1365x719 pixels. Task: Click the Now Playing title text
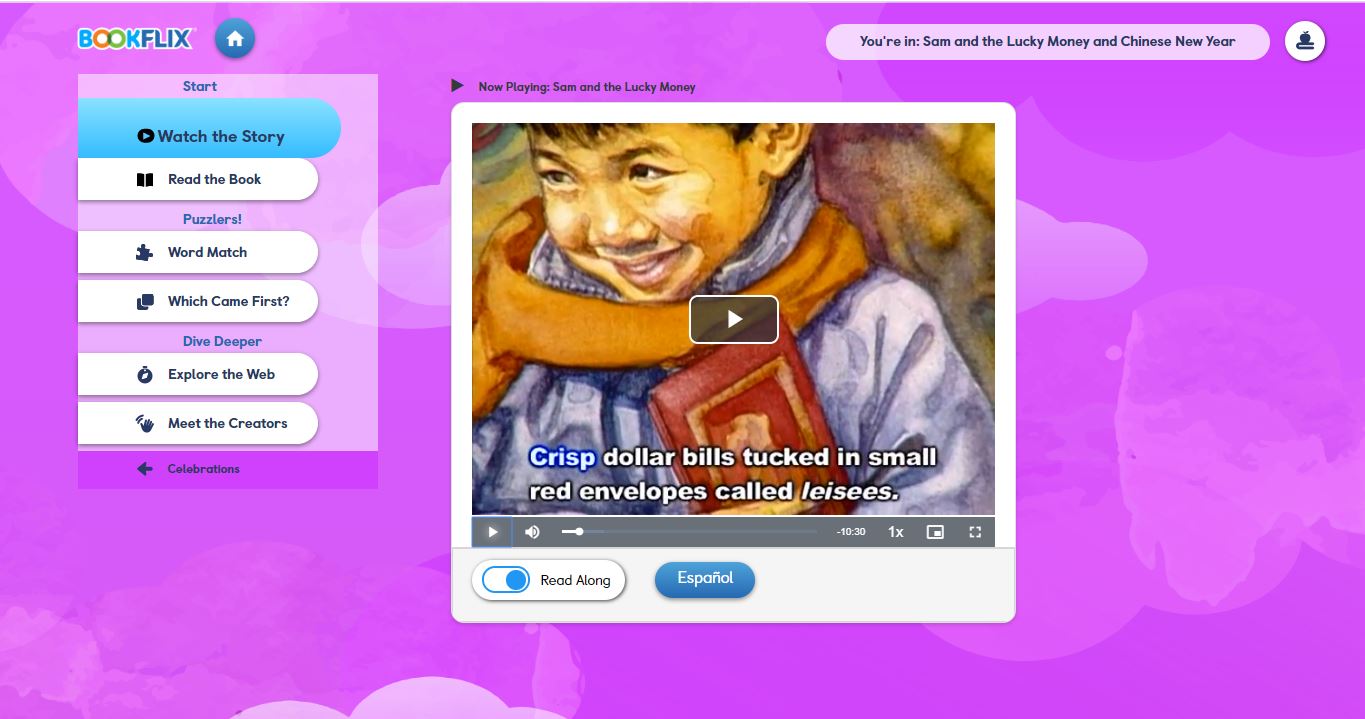(587, 87)
